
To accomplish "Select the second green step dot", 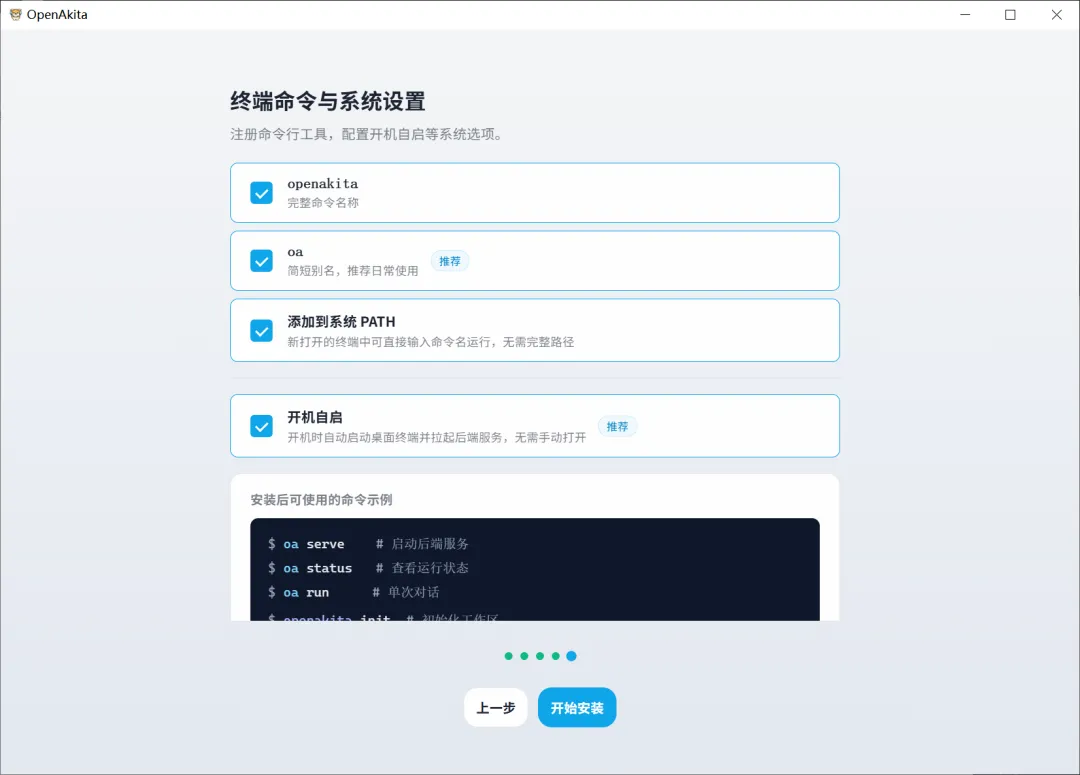I will point(524,656).
